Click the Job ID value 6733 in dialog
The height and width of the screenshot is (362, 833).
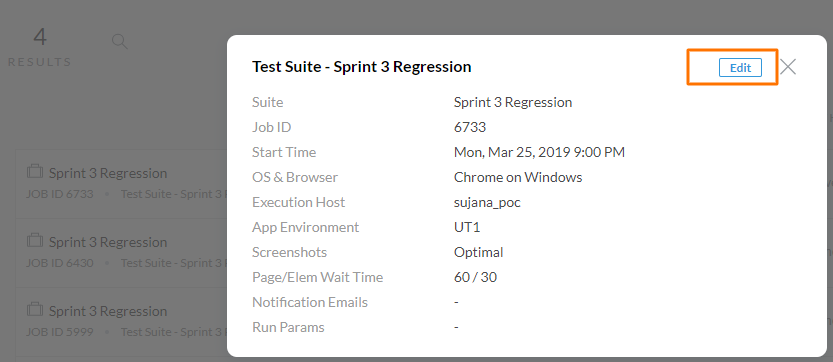(470, 127)
